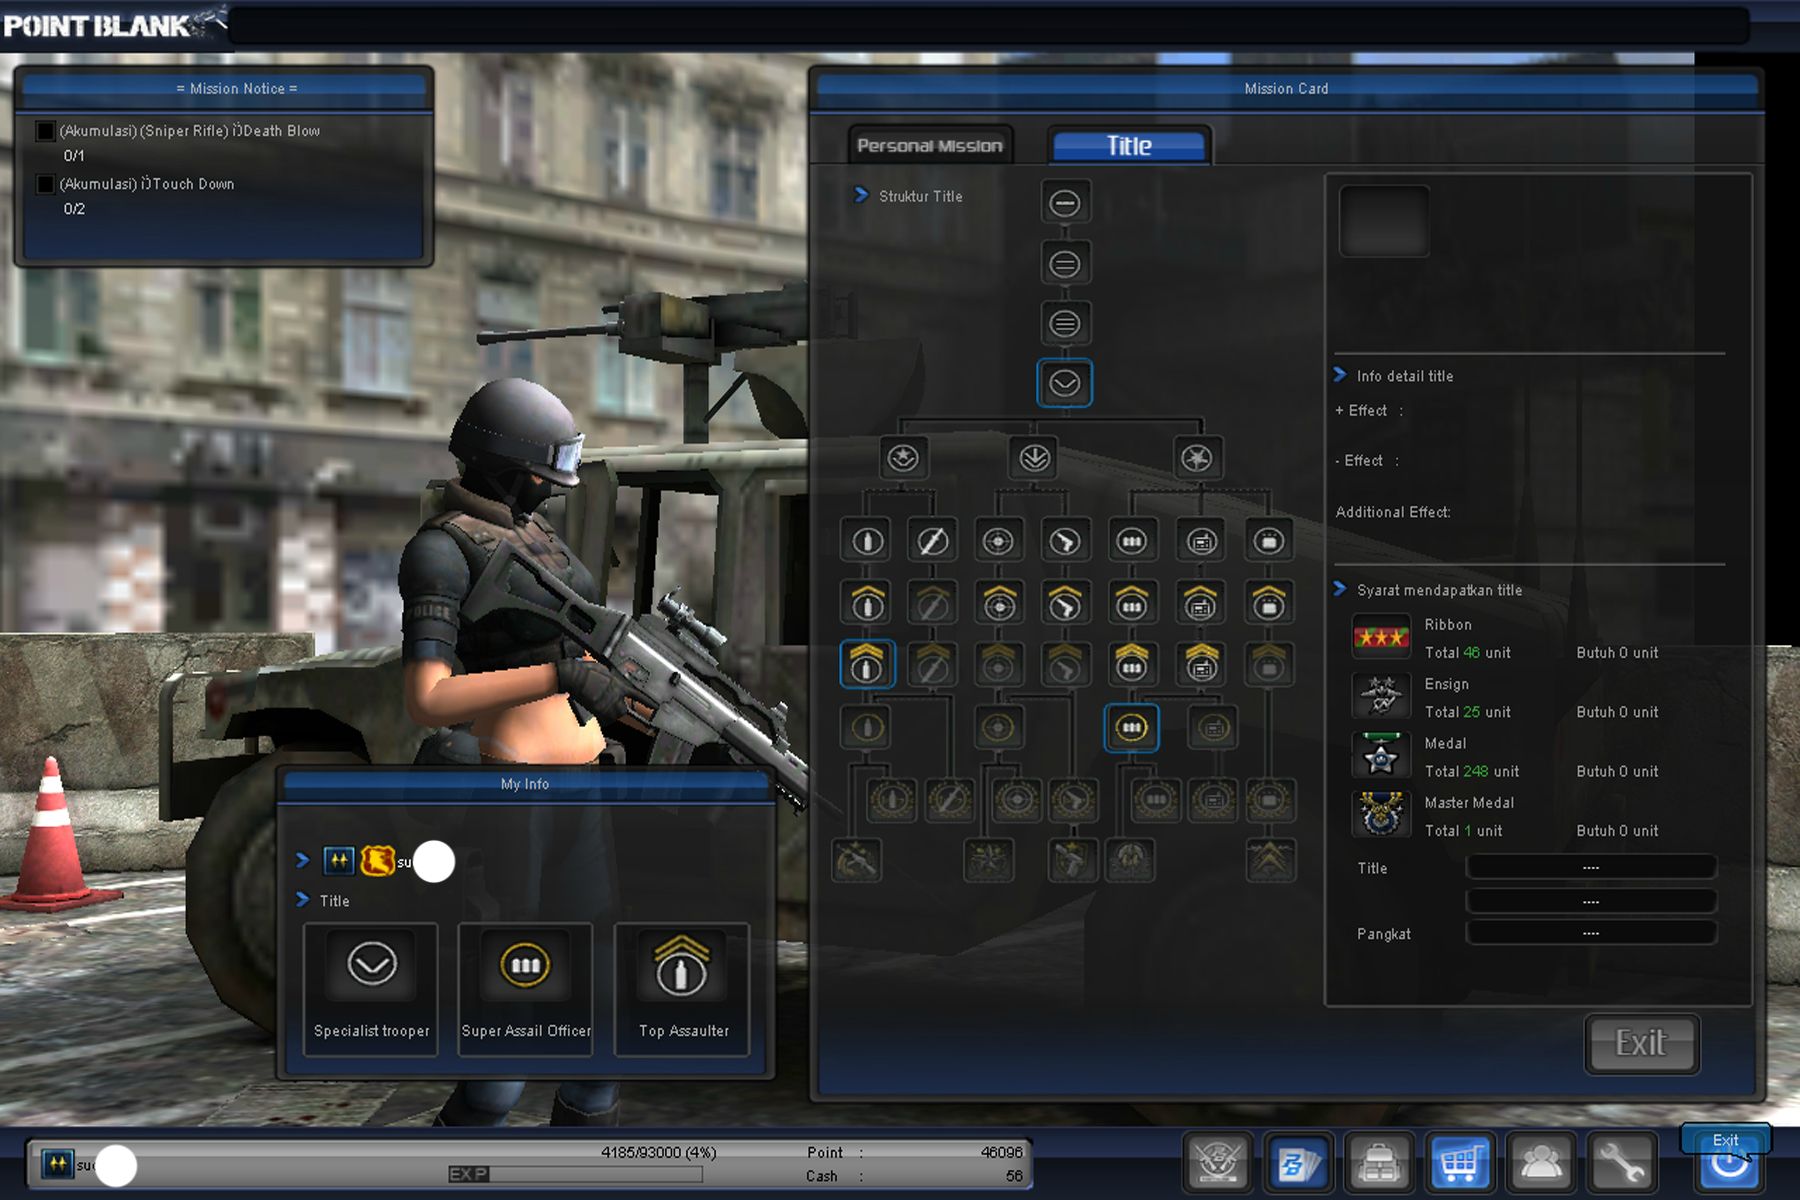
Task: Select the plain pistol title without chevron
Action: pos(1064,541)
